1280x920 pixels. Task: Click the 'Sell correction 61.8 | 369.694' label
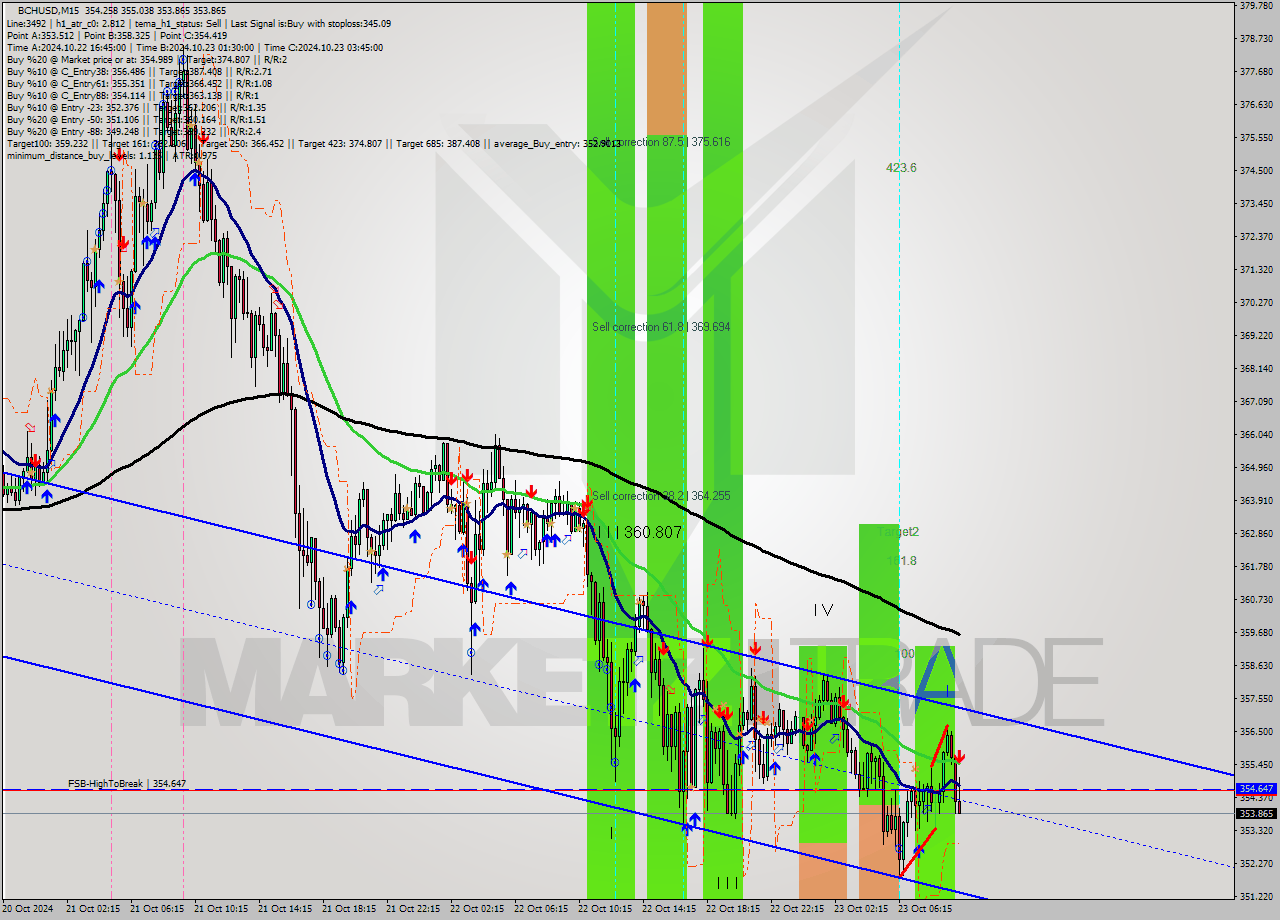pos(661,327)
